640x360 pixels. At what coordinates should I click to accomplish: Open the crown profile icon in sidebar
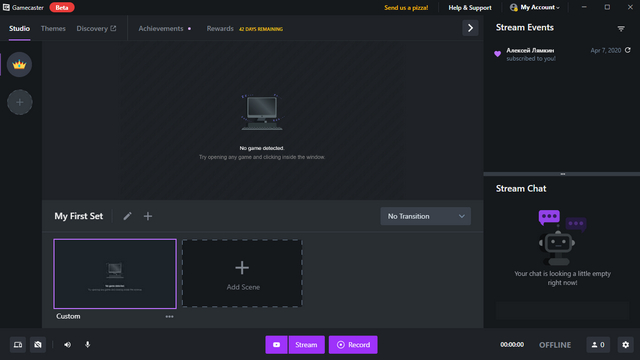(19, 64)
